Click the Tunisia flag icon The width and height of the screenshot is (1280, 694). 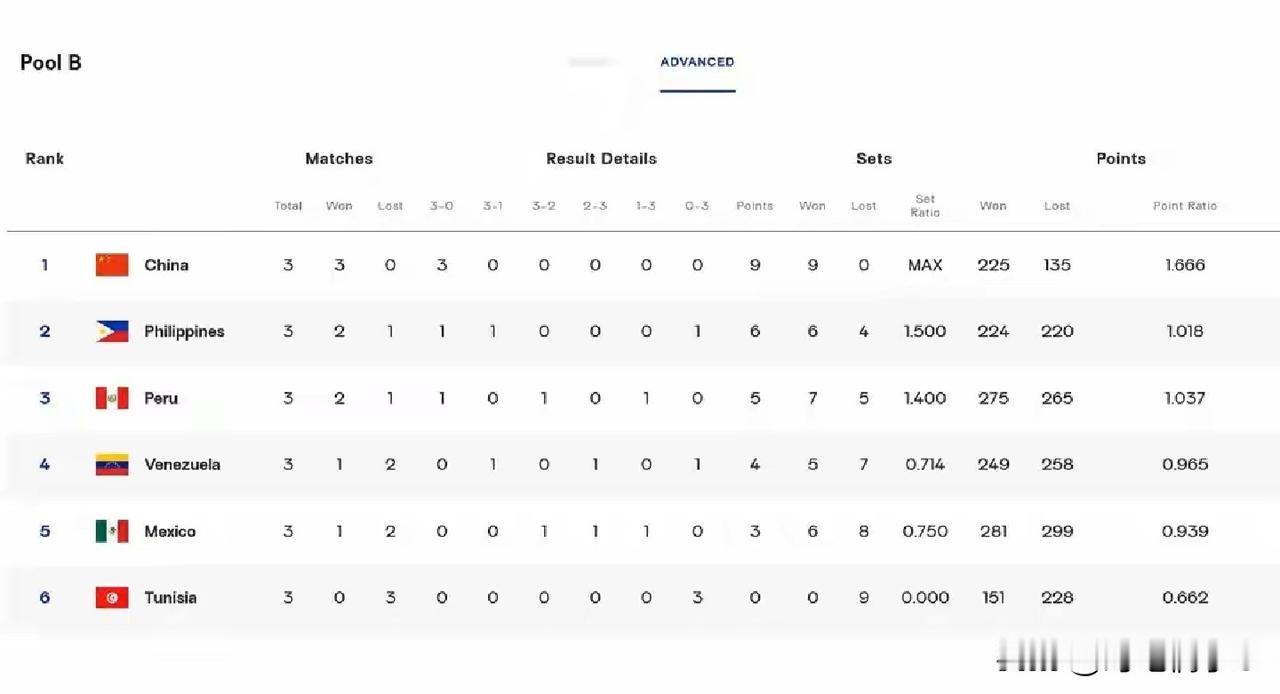point(112,597)
